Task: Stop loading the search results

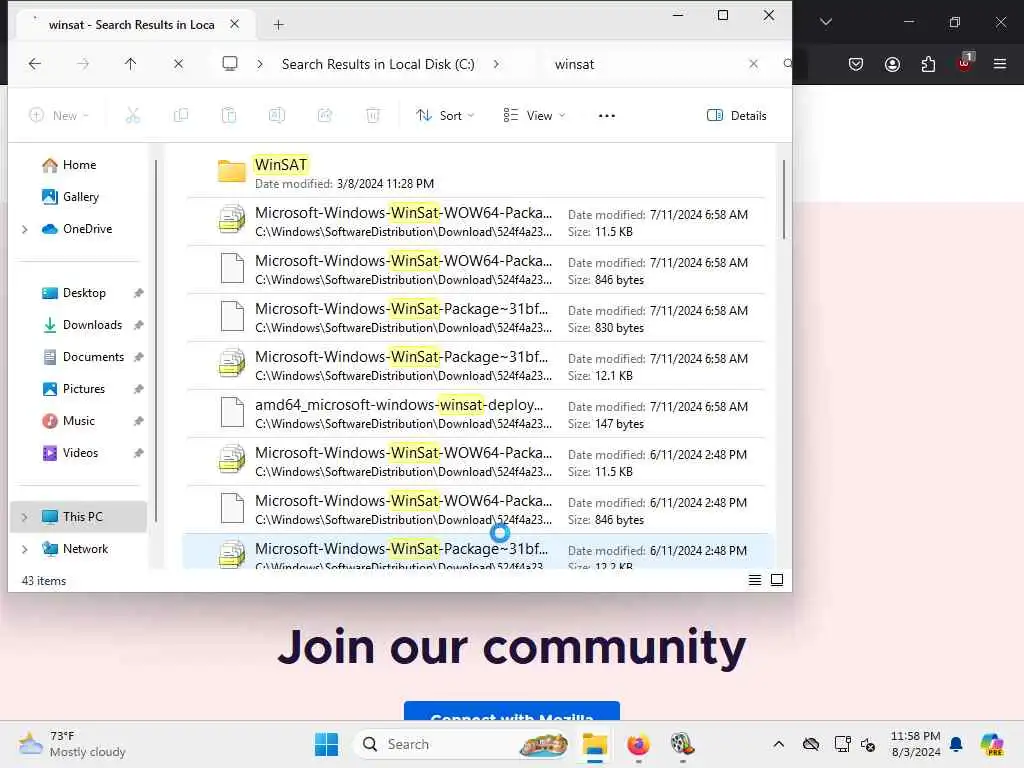Action: [178, 63]
